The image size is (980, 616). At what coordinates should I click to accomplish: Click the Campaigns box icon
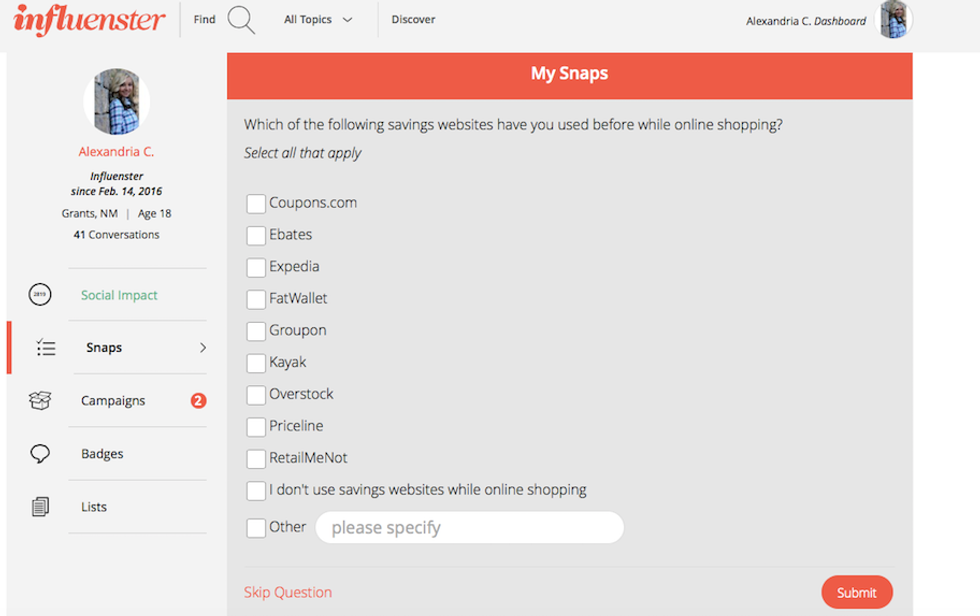pos(40,401)
